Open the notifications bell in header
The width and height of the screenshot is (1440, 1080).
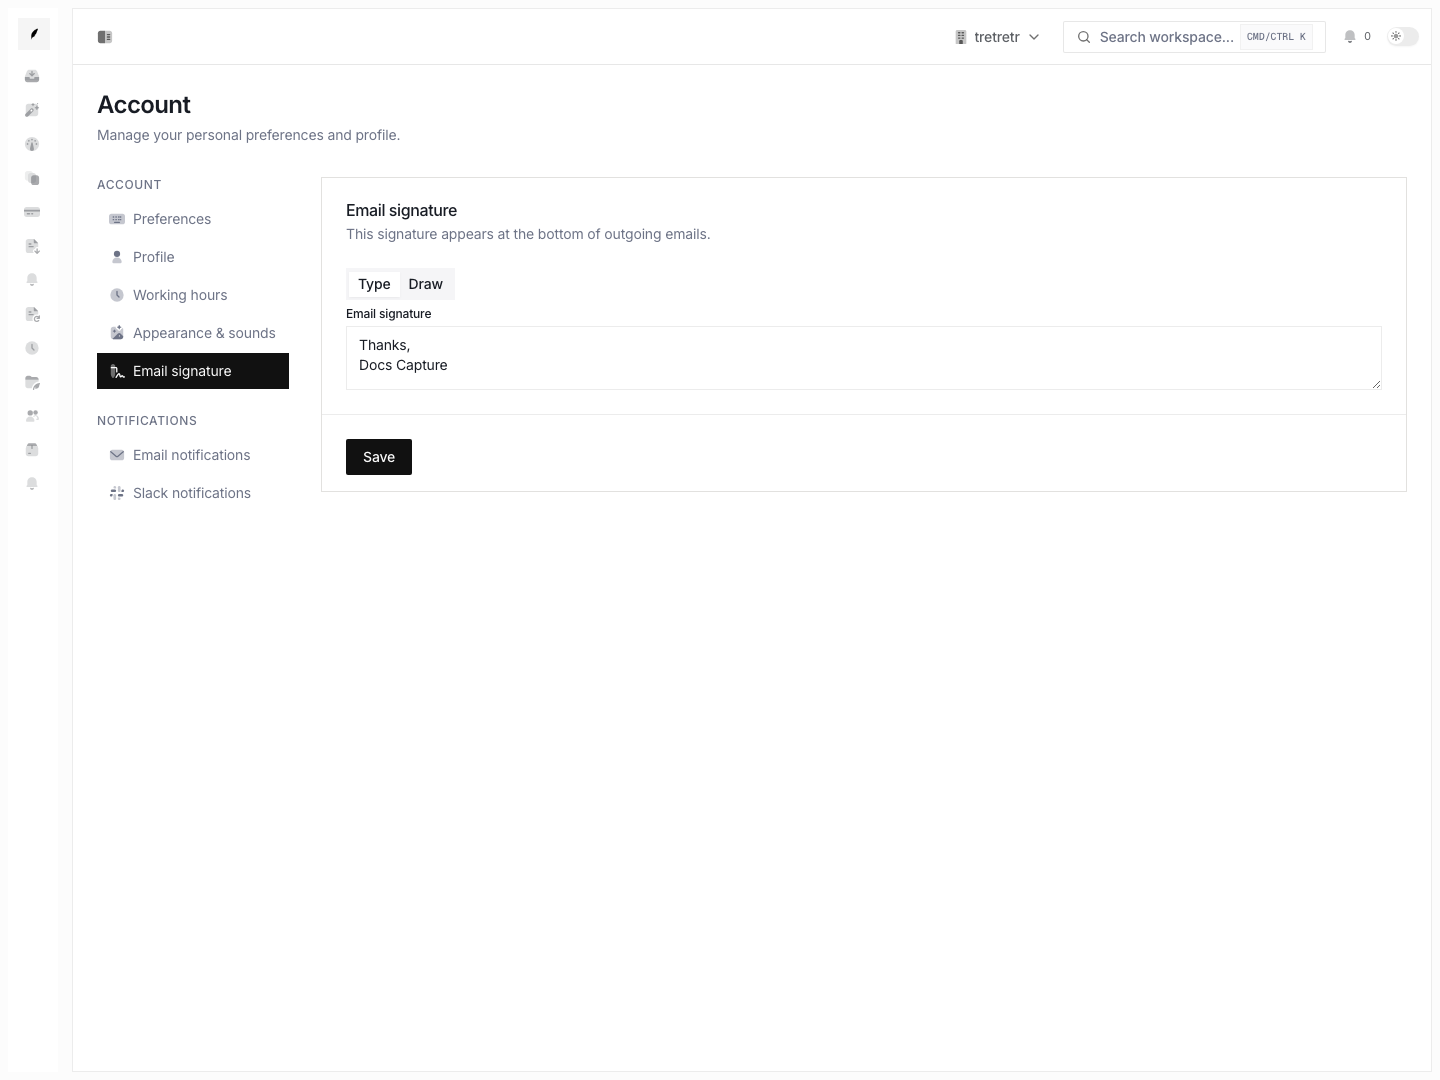tap(1350, 37)
